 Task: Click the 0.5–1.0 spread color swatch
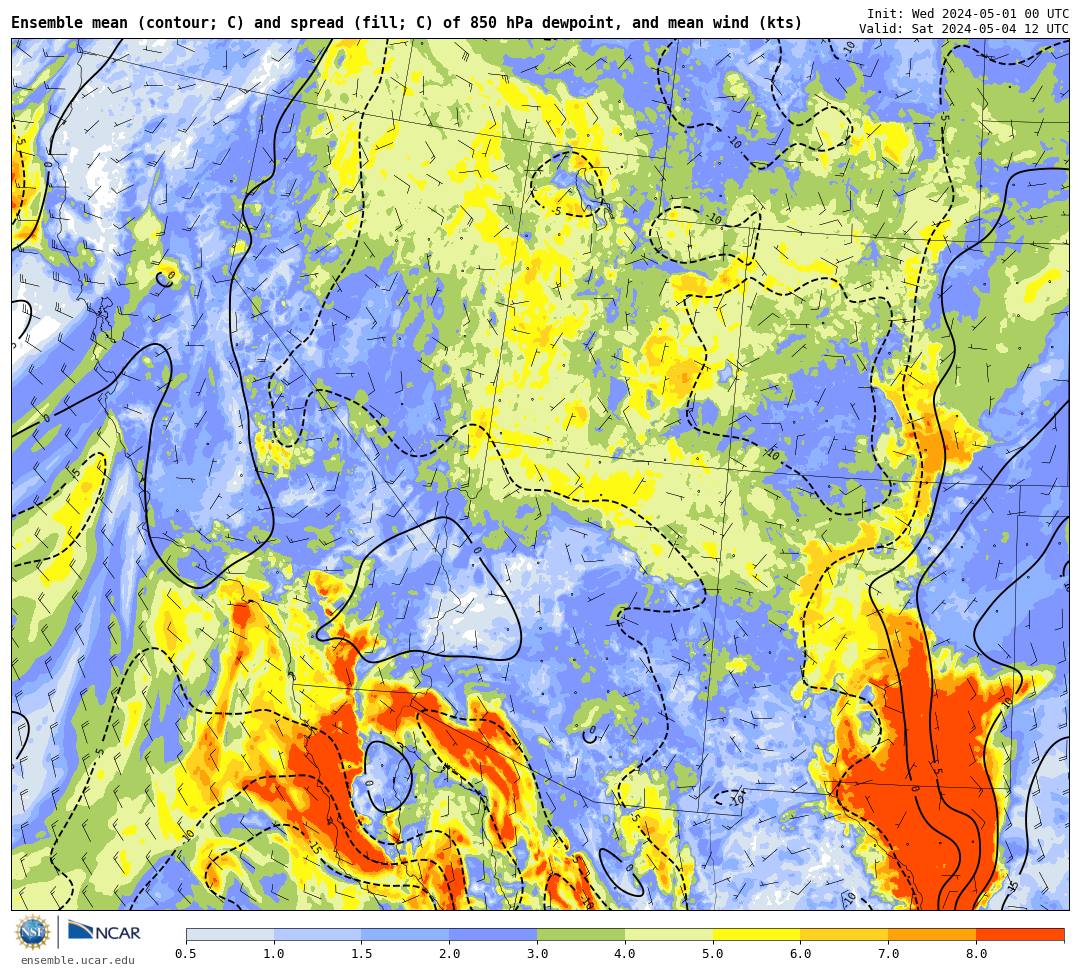(x=230, y=934)
